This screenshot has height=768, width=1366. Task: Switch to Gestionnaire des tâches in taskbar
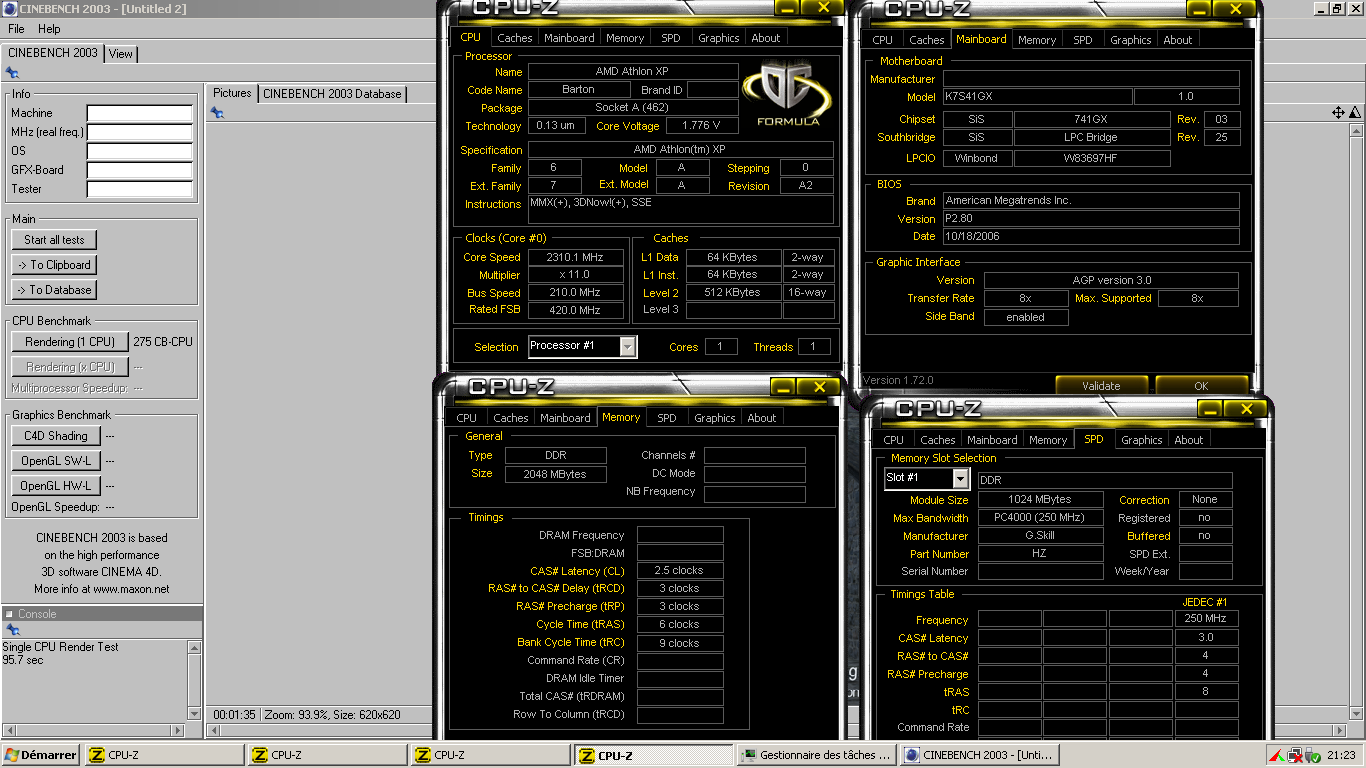tap(815, 755)
